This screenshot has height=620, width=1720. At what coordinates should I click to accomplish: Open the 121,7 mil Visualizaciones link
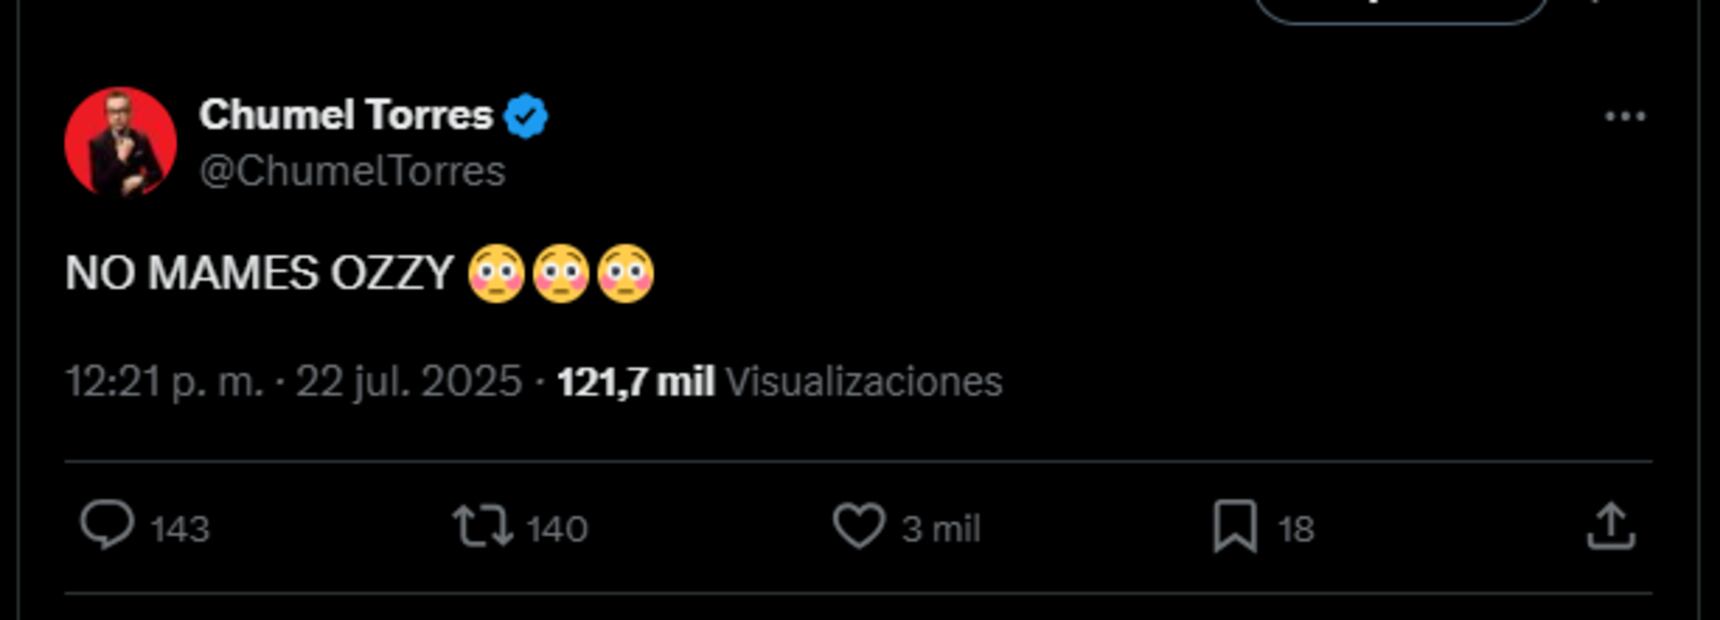pos(779,382)
